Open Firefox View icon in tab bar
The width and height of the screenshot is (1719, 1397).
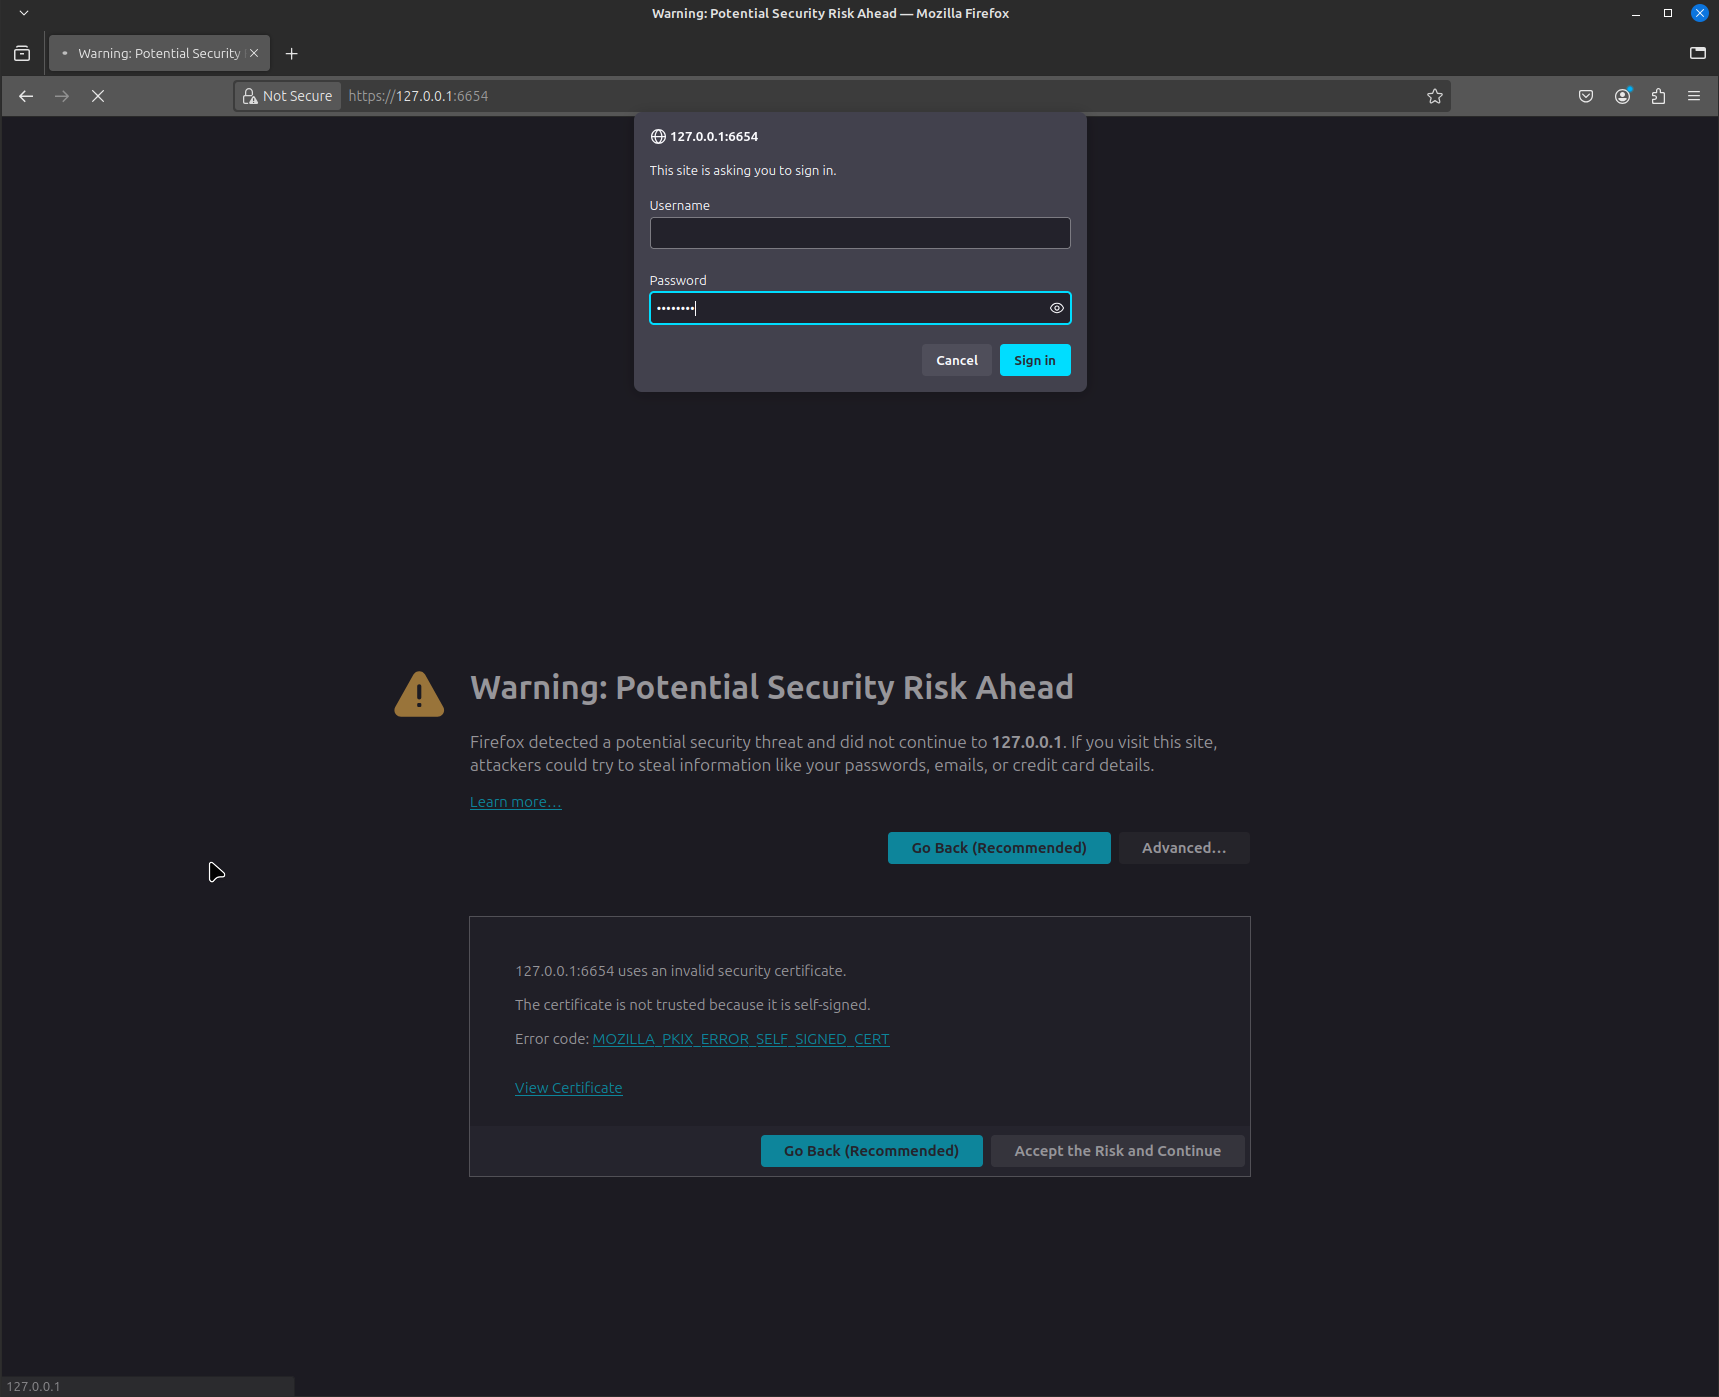click(22, 54)
